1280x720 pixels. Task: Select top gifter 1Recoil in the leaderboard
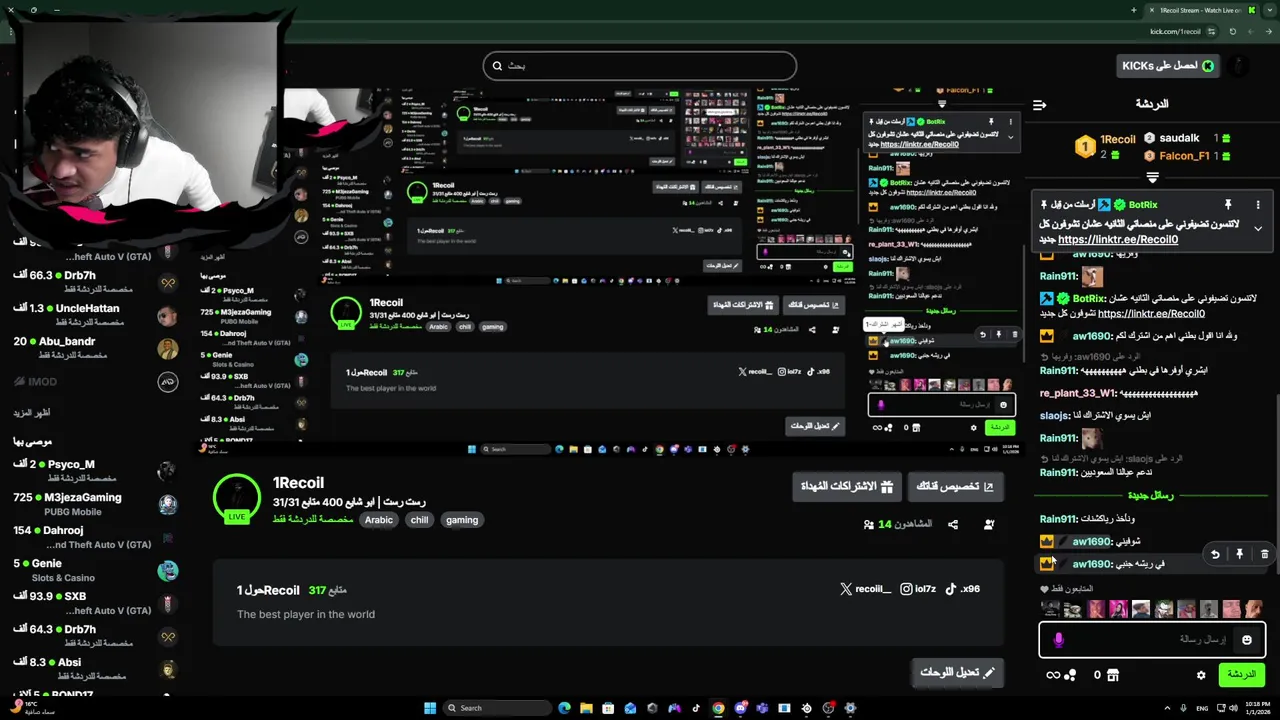[1105, 147]
